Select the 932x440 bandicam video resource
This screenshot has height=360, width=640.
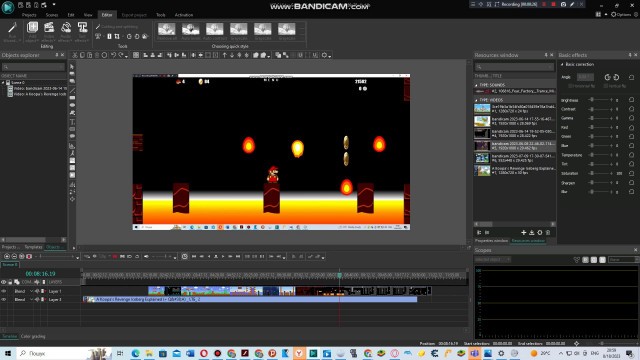(x=515, y=158)
